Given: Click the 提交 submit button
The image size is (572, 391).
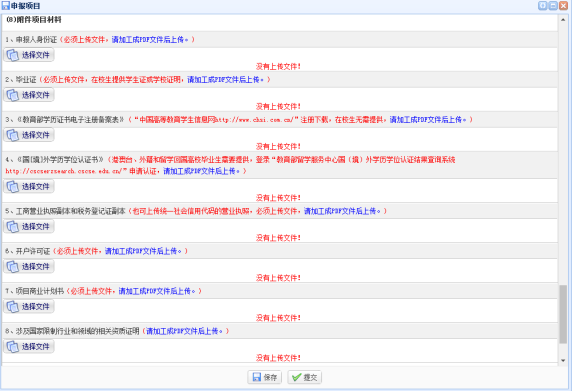Looking at the screenshot, I should [305, 377].
